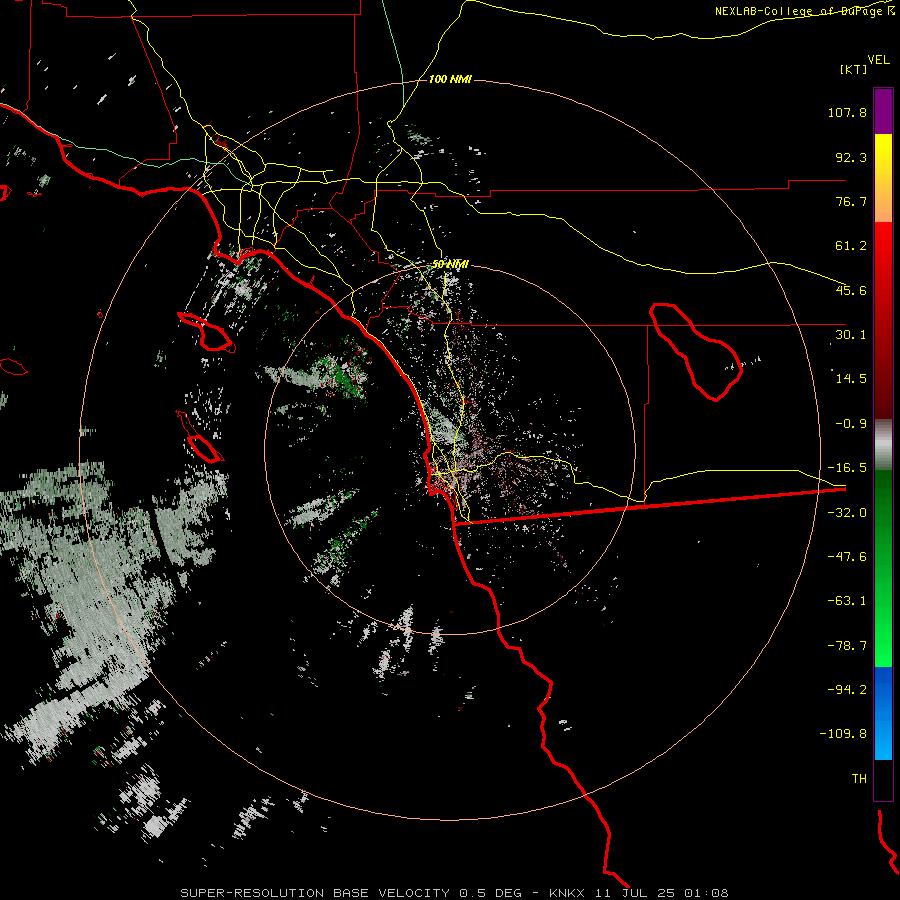Click the -94.2 velocity scale value
The height and width of the screenshot is (900, 900).
click(847, 689)
